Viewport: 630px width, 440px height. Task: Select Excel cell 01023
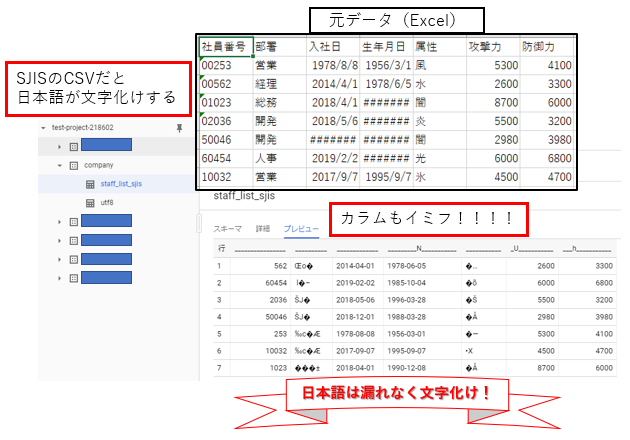point(226,102)
